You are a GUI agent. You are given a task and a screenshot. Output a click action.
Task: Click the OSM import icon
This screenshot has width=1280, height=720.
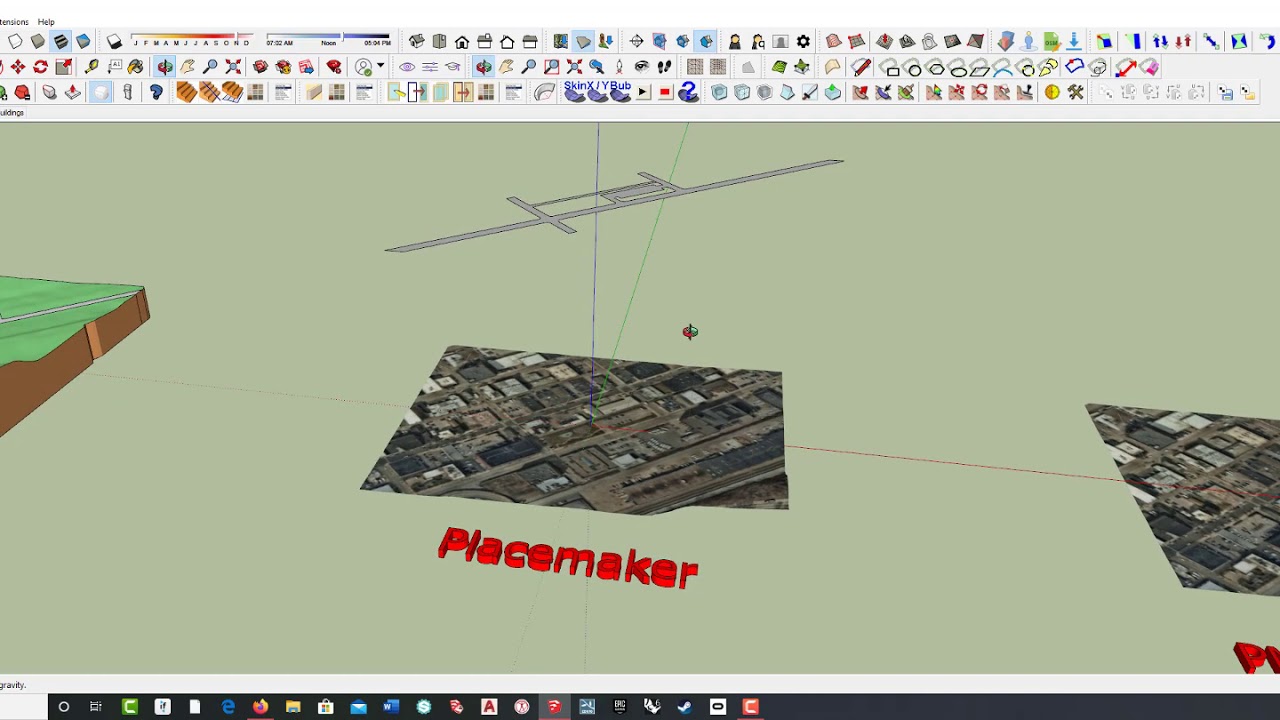(x=1051, y=41)
